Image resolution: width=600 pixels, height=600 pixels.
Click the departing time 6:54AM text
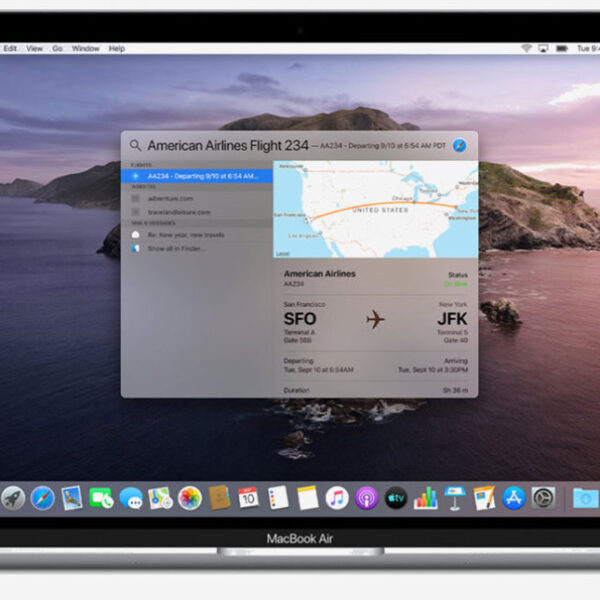318,370
